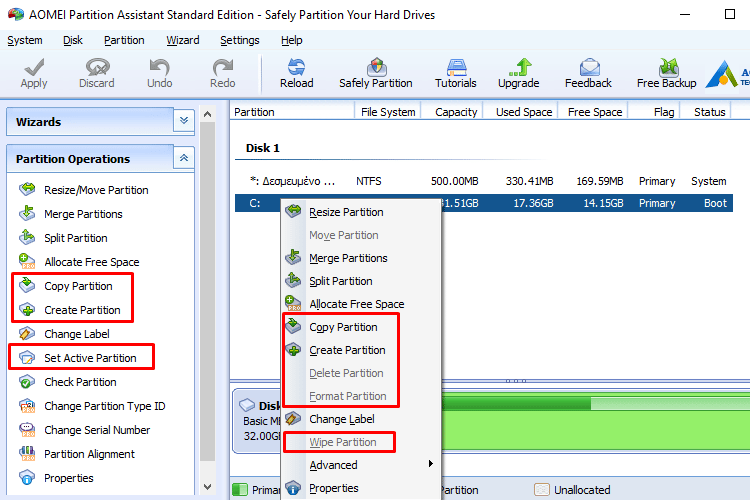This screenshot has height=500, width=750.
Task: Click the Discard toolbar icon
Action: click(x=97, y=67)
